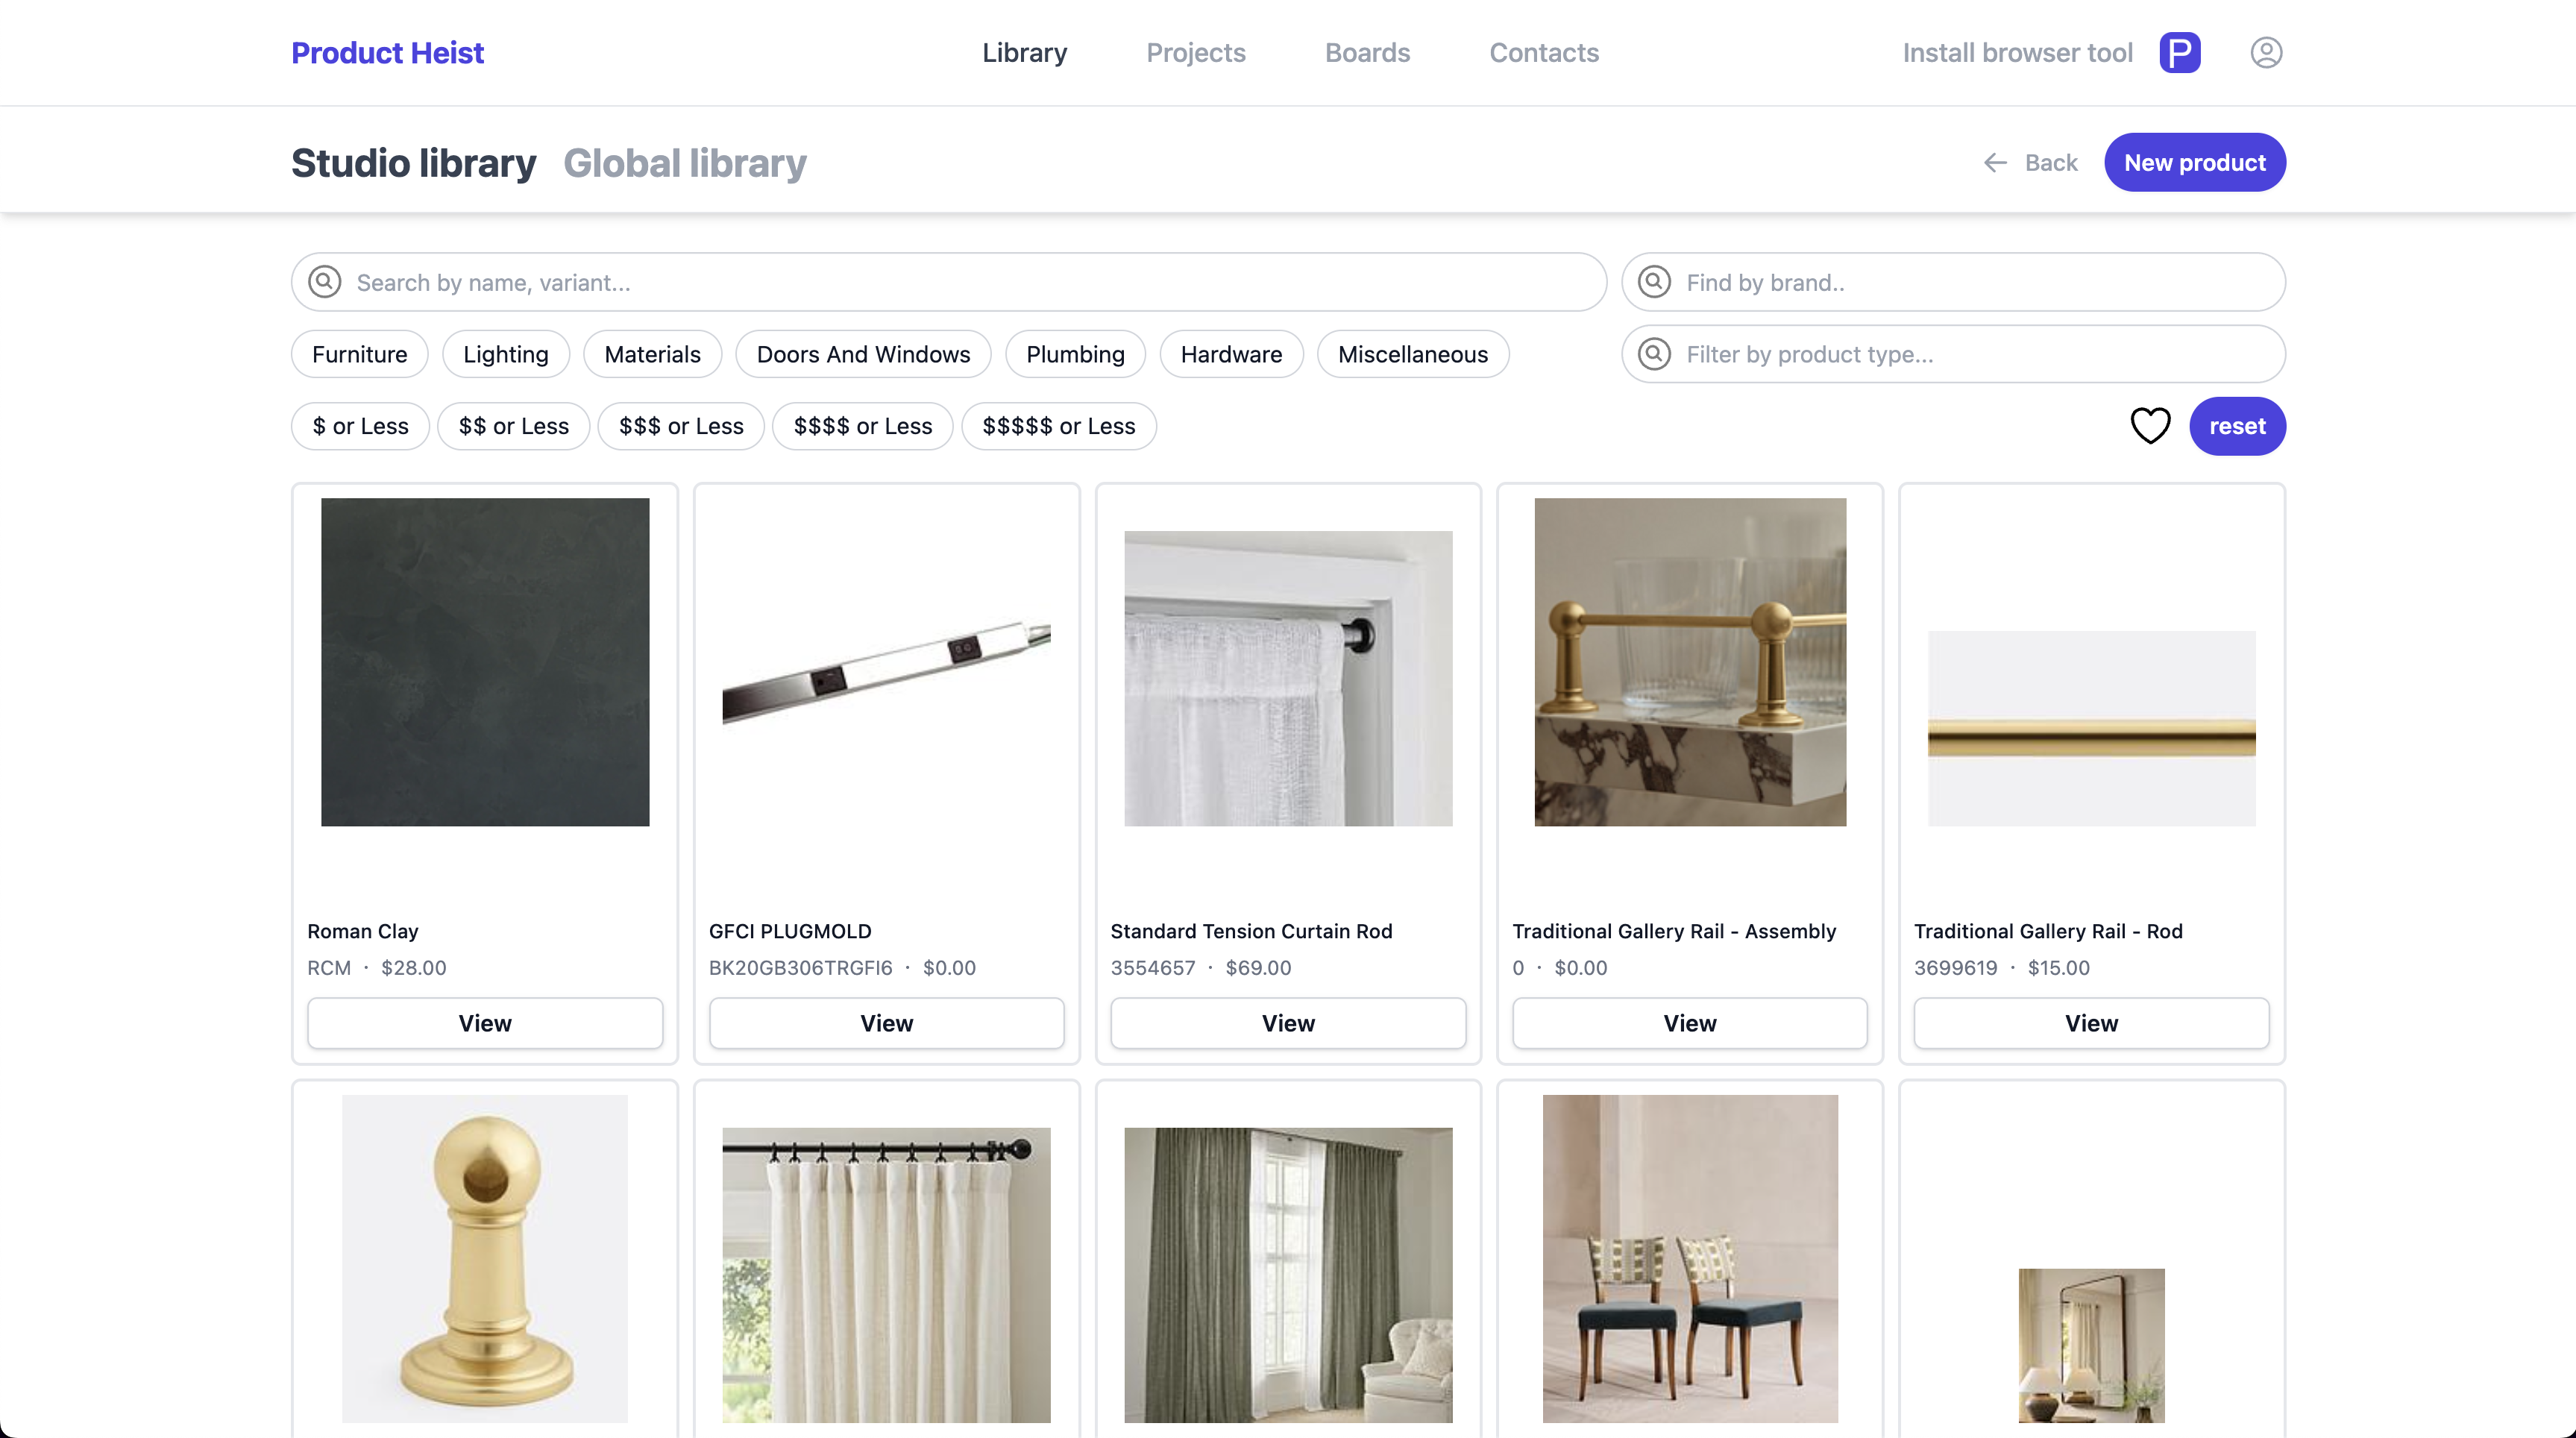Toggle the Plumbing category filter
The image size is (2576, 1438).
(1075, 354)
